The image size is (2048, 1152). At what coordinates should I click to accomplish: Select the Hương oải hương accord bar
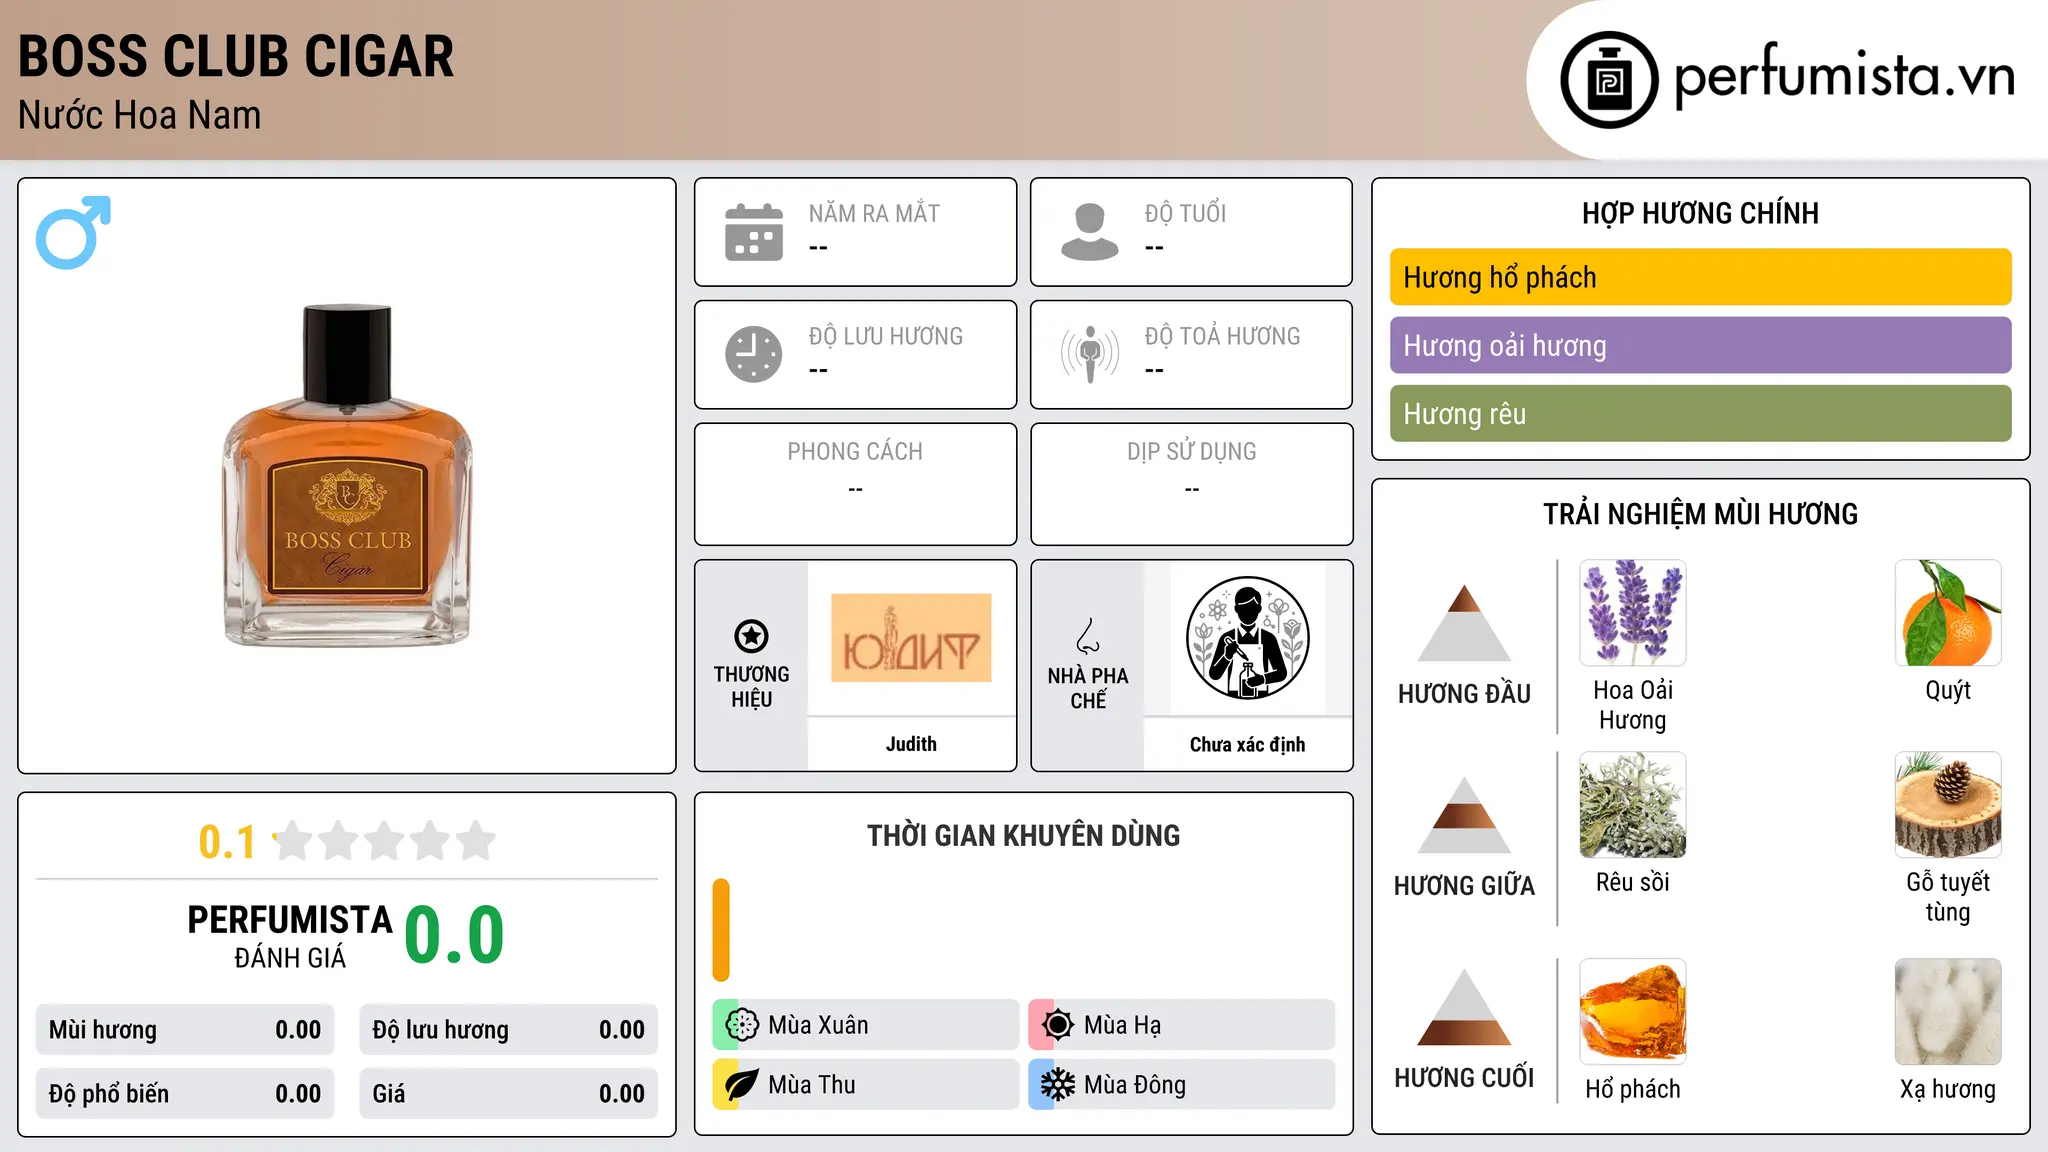pyautogui.click(x=1700, y=345)
